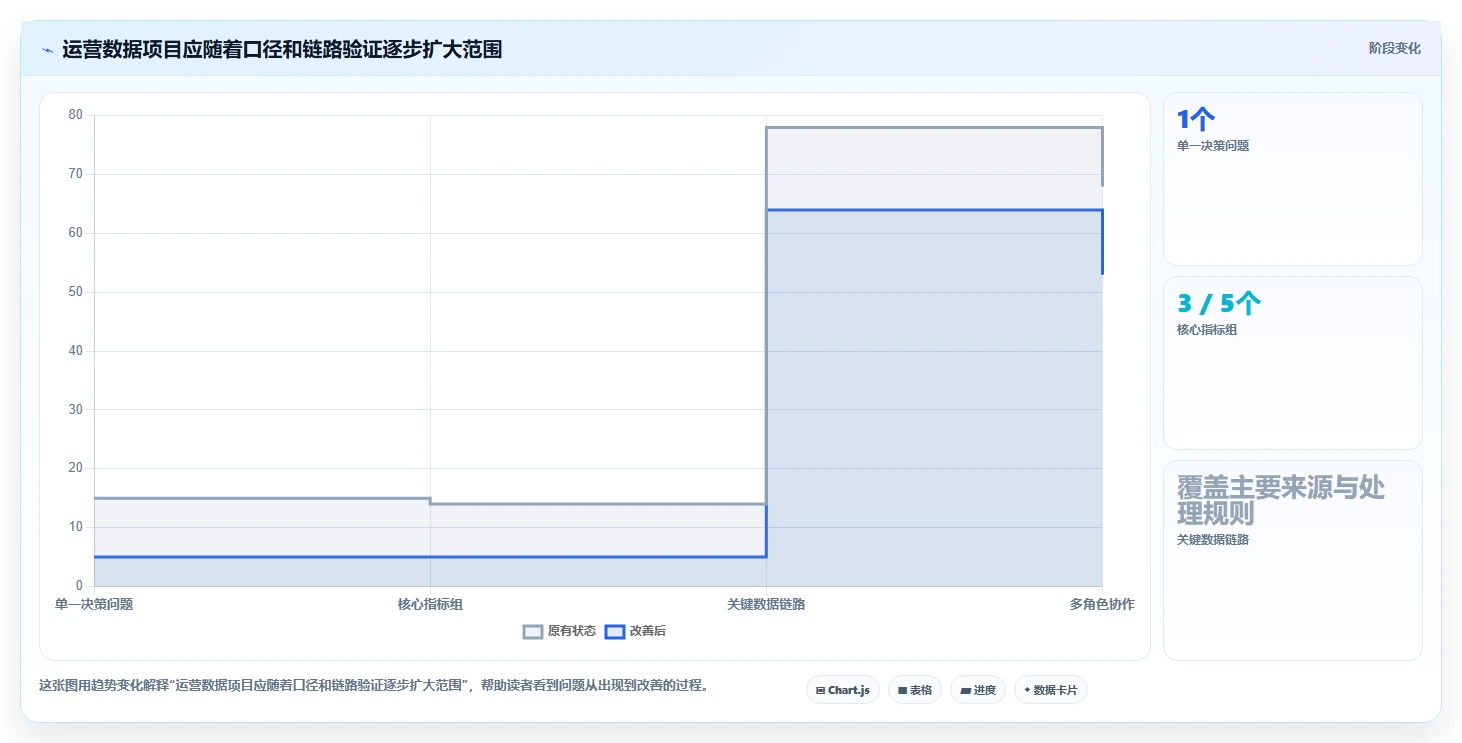
Task: Click the 关键数据链路 card subtitle text
Action: click(1213, 540)
